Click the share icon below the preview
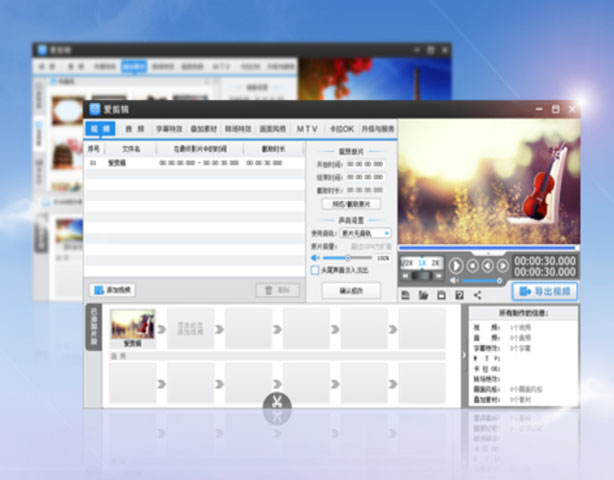This screenshot has width=614, height=480. [477, 295]
